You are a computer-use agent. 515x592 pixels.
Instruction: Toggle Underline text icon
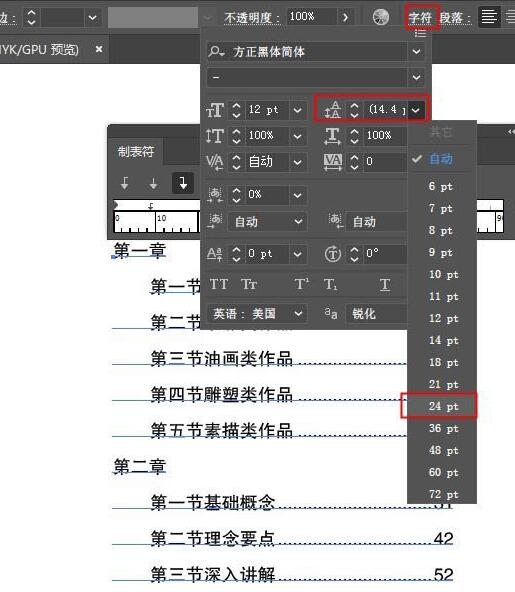click(385, 284)
